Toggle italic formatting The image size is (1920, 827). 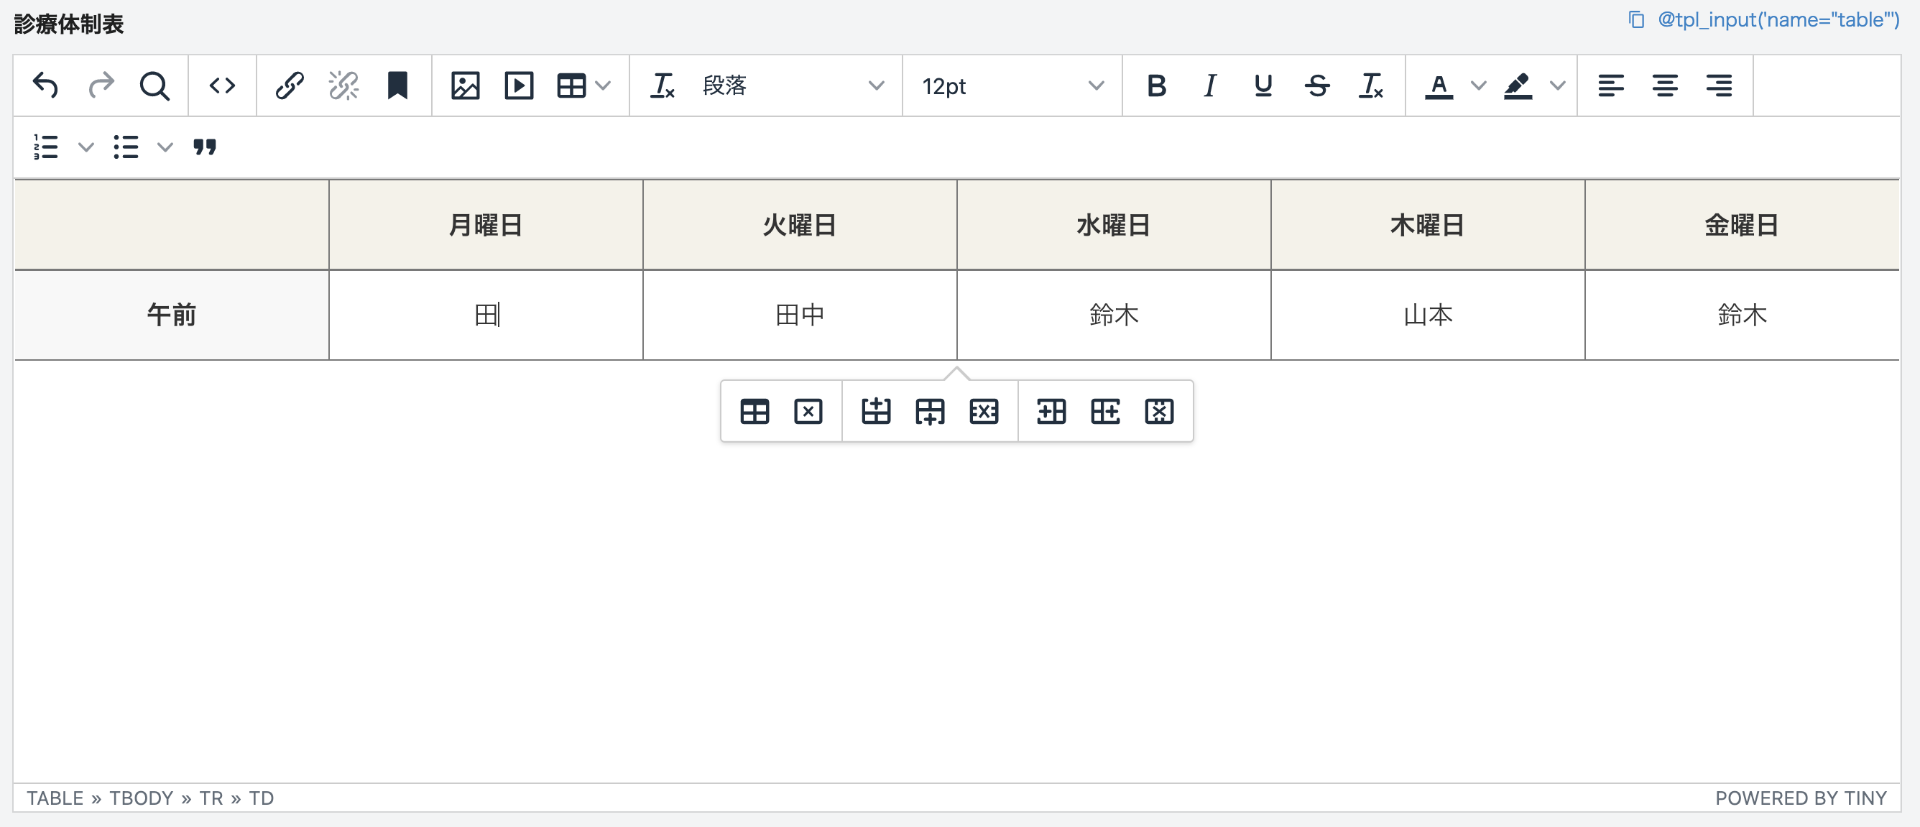pos(1210,86)
